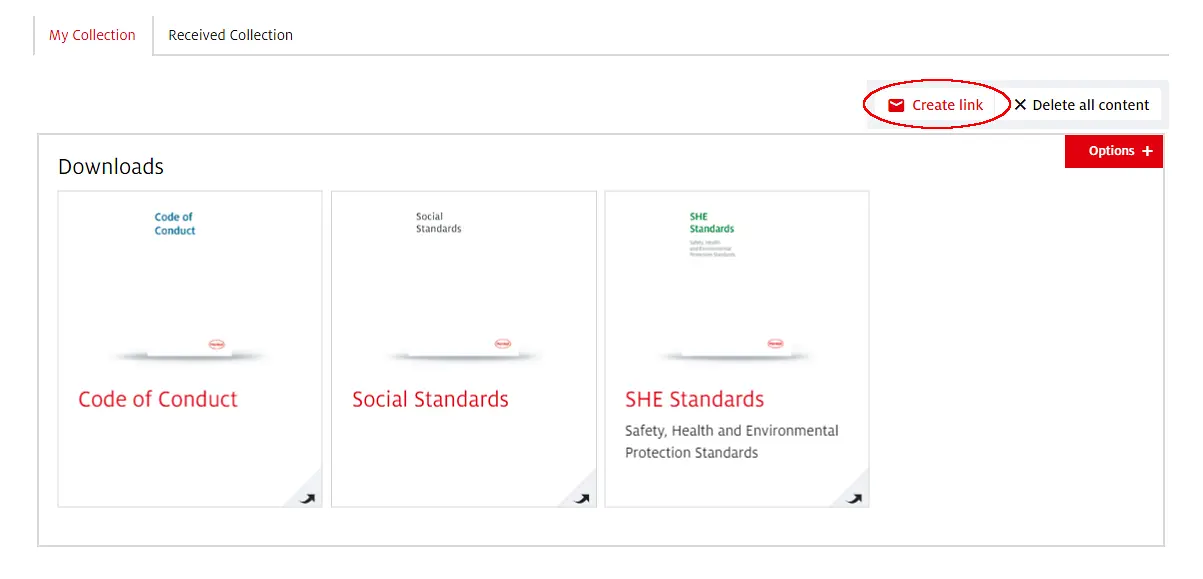Click the Create link button
Image resolution: width=1203 pixels, height=579 pixels.
[x=936, y=104]
